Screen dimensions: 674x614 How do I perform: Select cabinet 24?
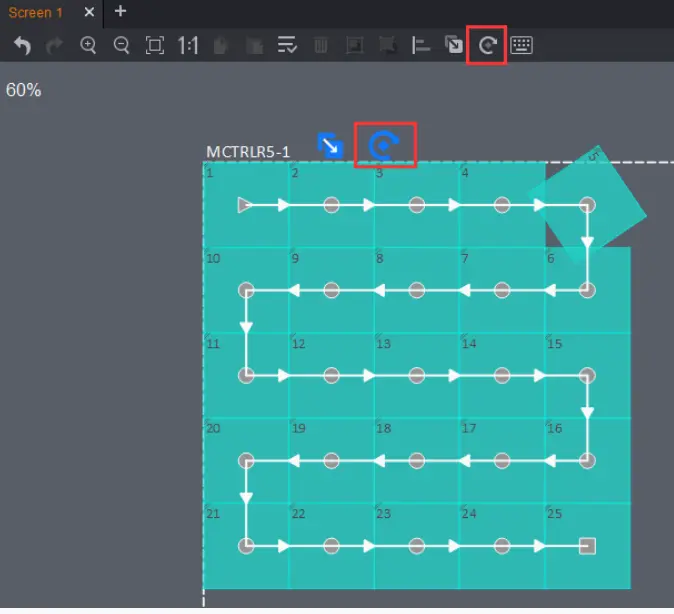click(502, 546)
